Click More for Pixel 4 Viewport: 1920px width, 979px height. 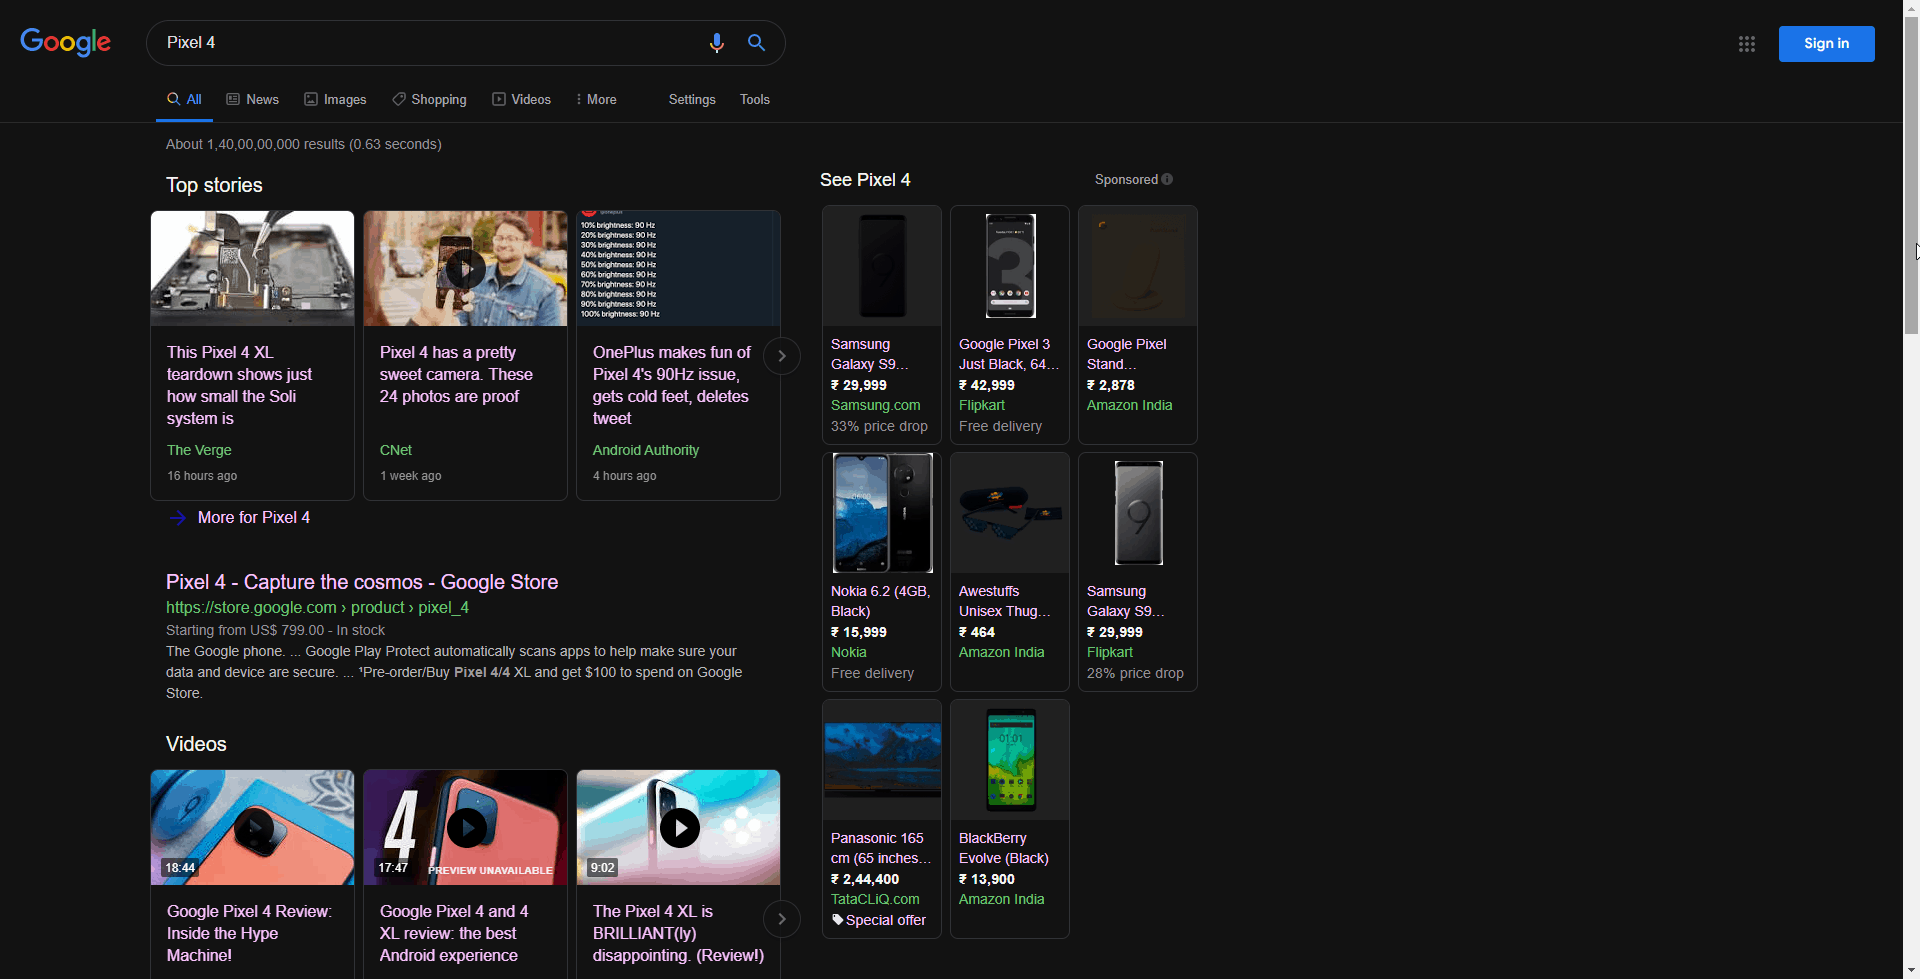point(253,517)
